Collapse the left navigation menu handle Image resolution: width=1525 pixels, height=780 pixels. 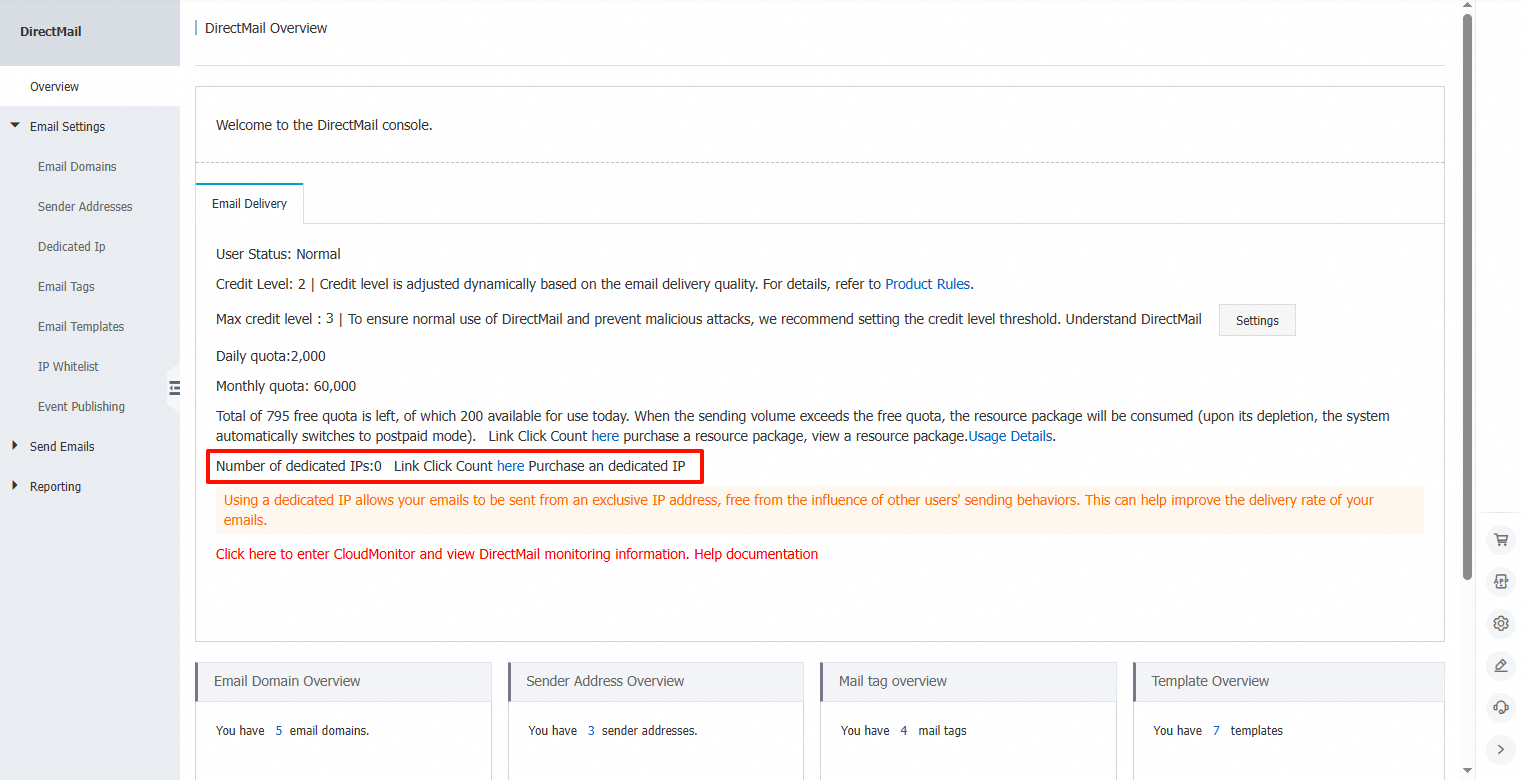tap(174, 387)
